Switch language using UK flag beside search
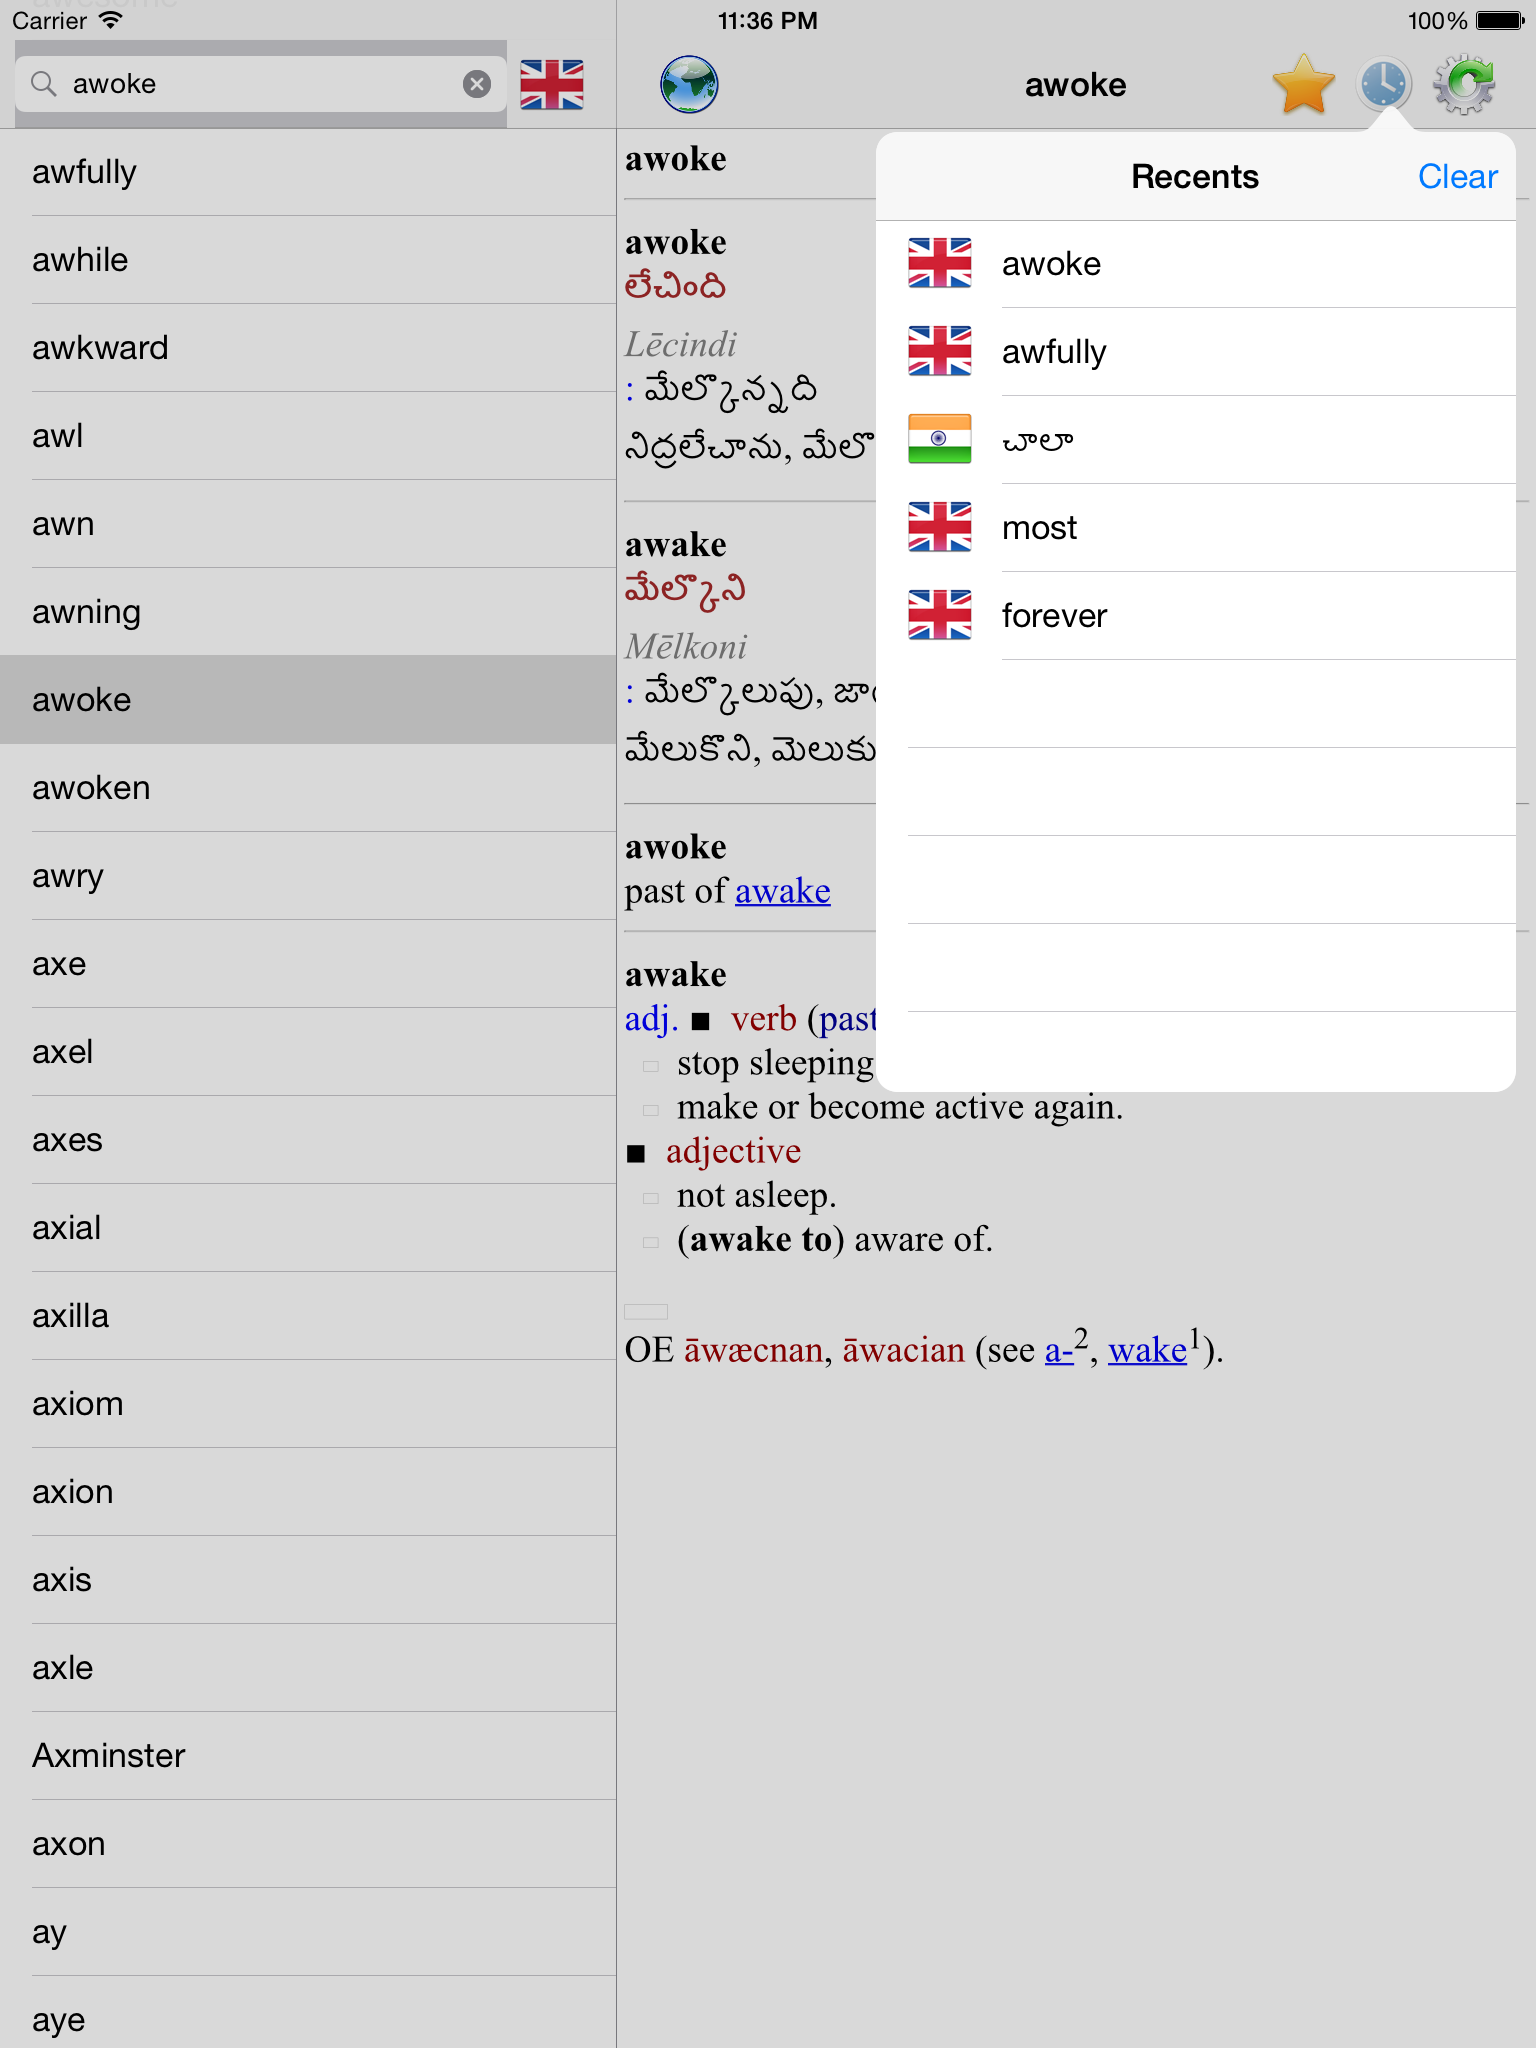The image size is (1536, 2048). pos(552,84)
